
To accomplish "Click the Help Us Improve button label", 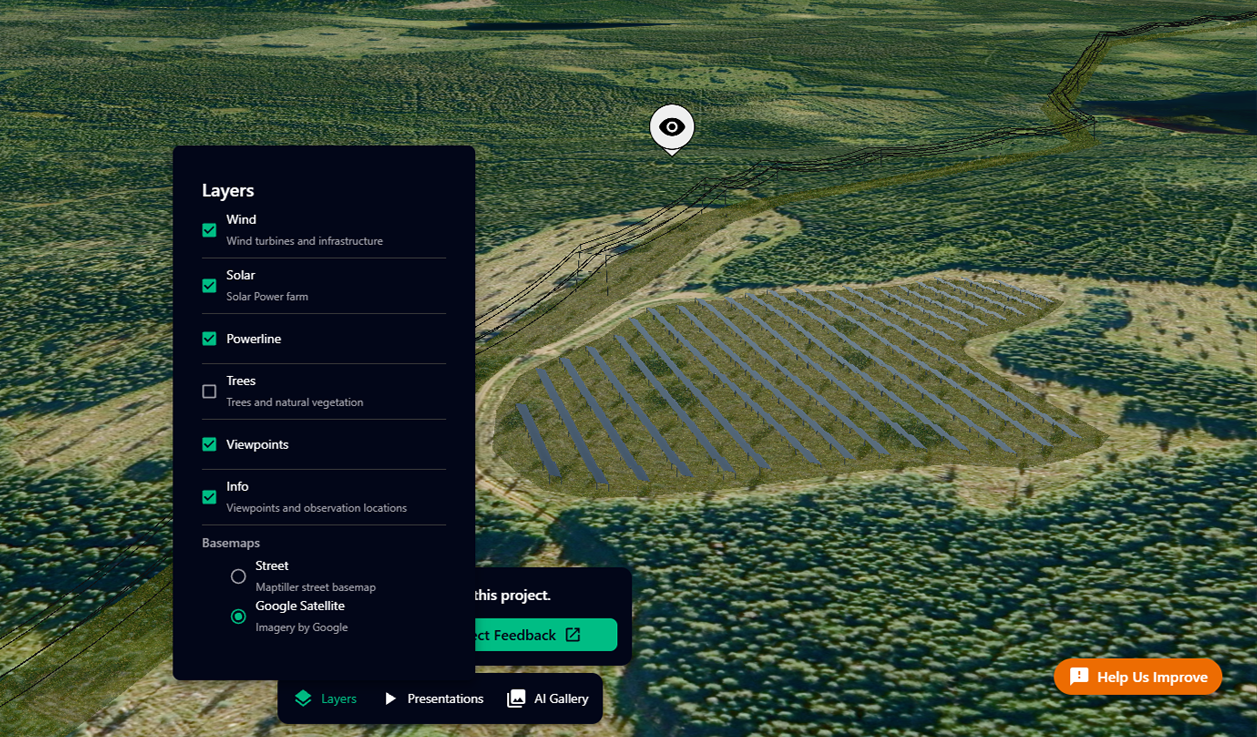I will [x=1152, y=677].
